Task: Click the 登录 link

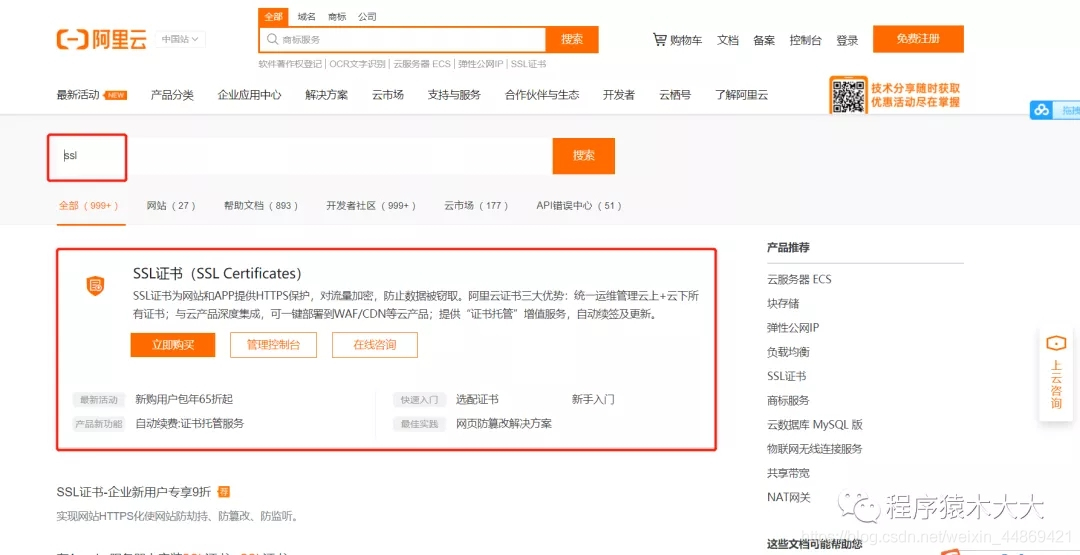Action: coord(847,40)
